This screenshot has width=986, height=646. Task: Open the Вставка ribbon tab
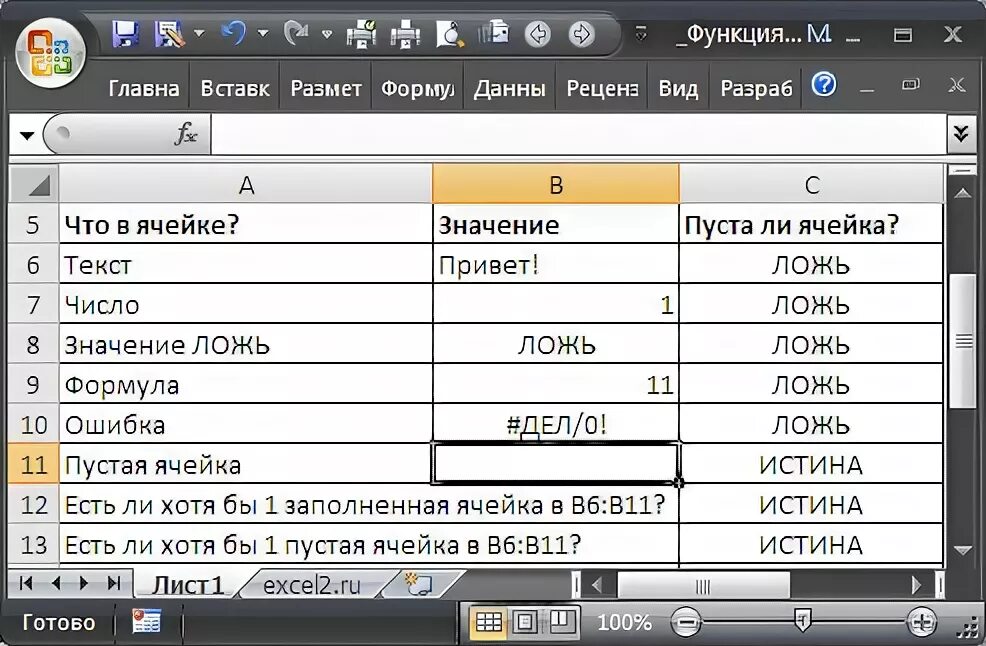point(235,89)
